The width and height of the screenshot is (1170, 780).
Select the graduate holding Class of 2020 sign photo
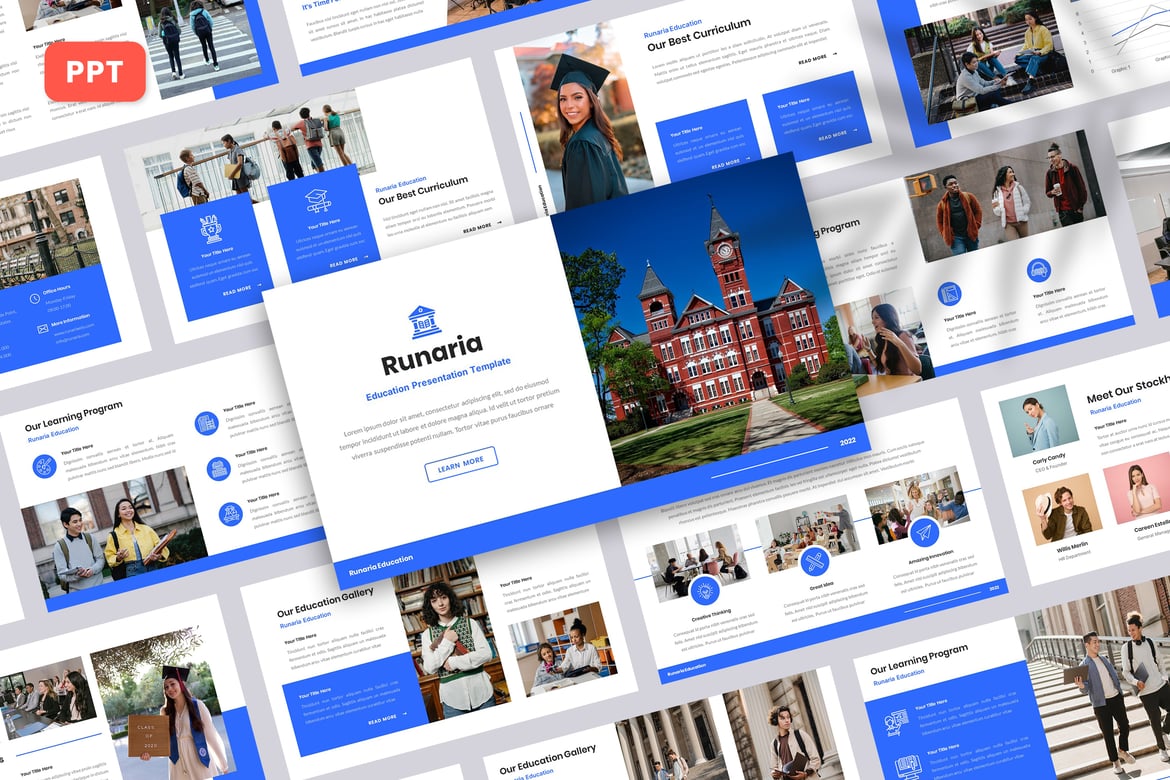click(x=164, y=705)
